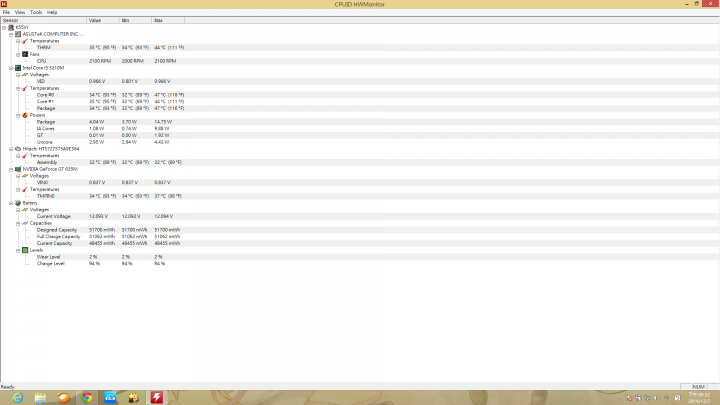Collapse the Intel Core i5 3210M node
Screen dimensions: 720x405
point(11,68)
